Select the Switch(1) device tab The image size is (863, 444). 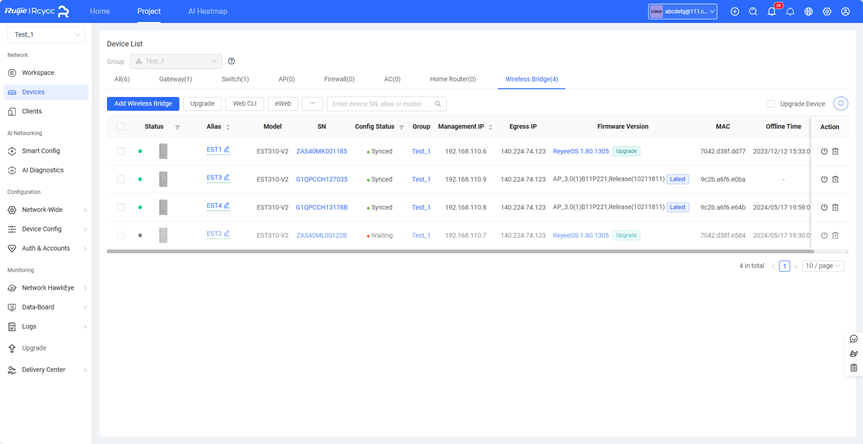(236, 79)
